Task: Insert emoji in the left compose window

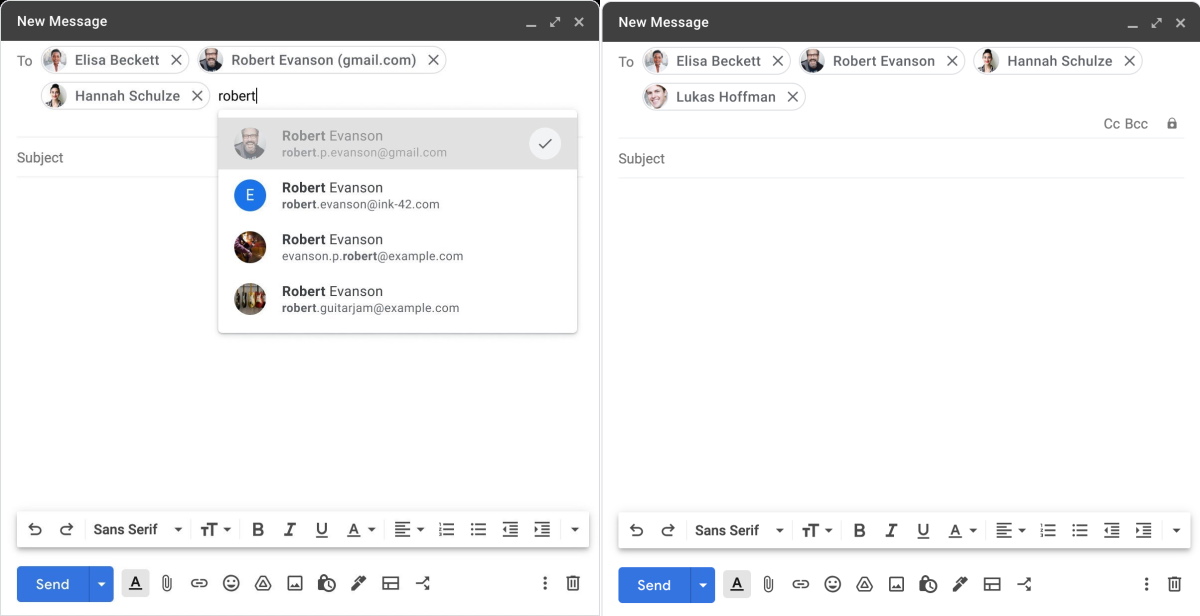Action: tap(231, 583)
